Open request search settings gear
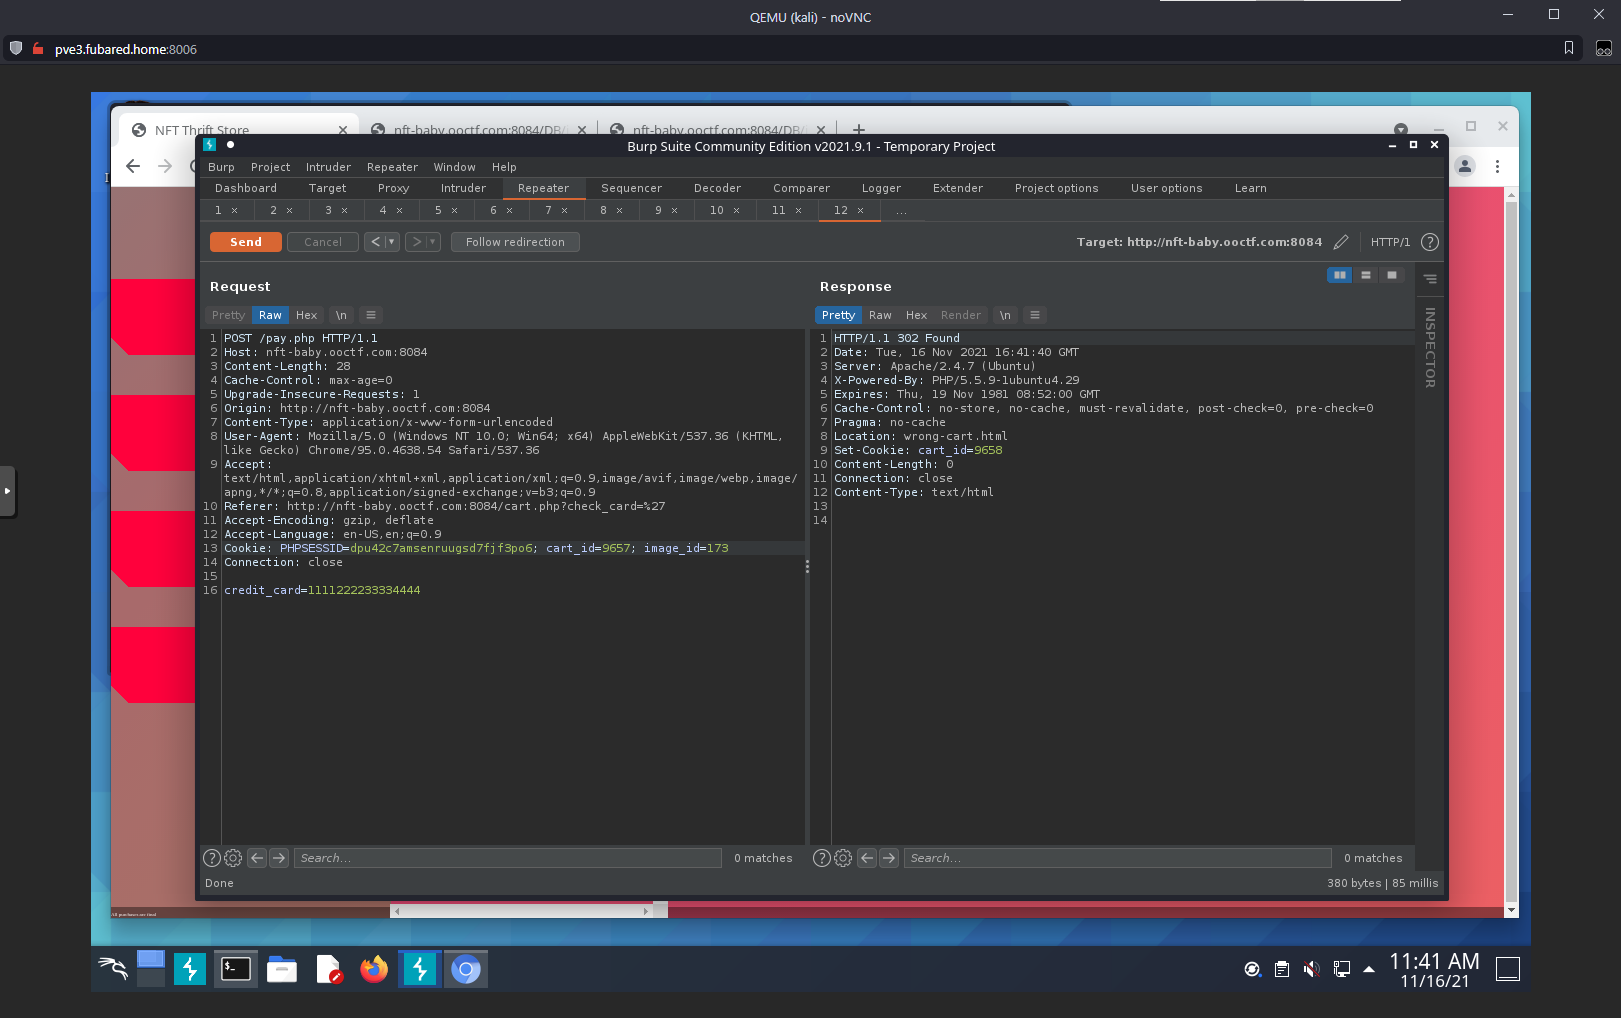1621x1018 pixels. pos(233,858)
